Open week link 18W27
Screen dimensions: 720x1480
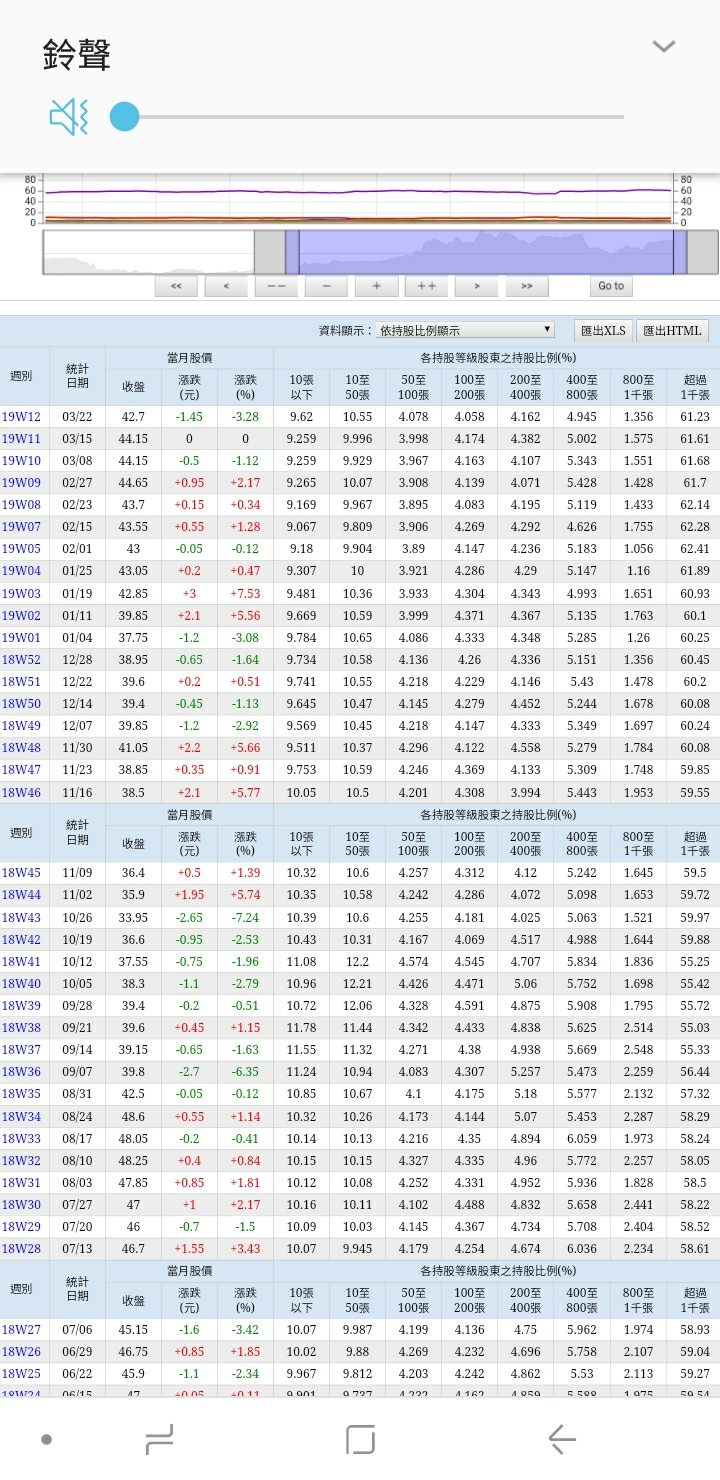click(x=21, y=1330)
